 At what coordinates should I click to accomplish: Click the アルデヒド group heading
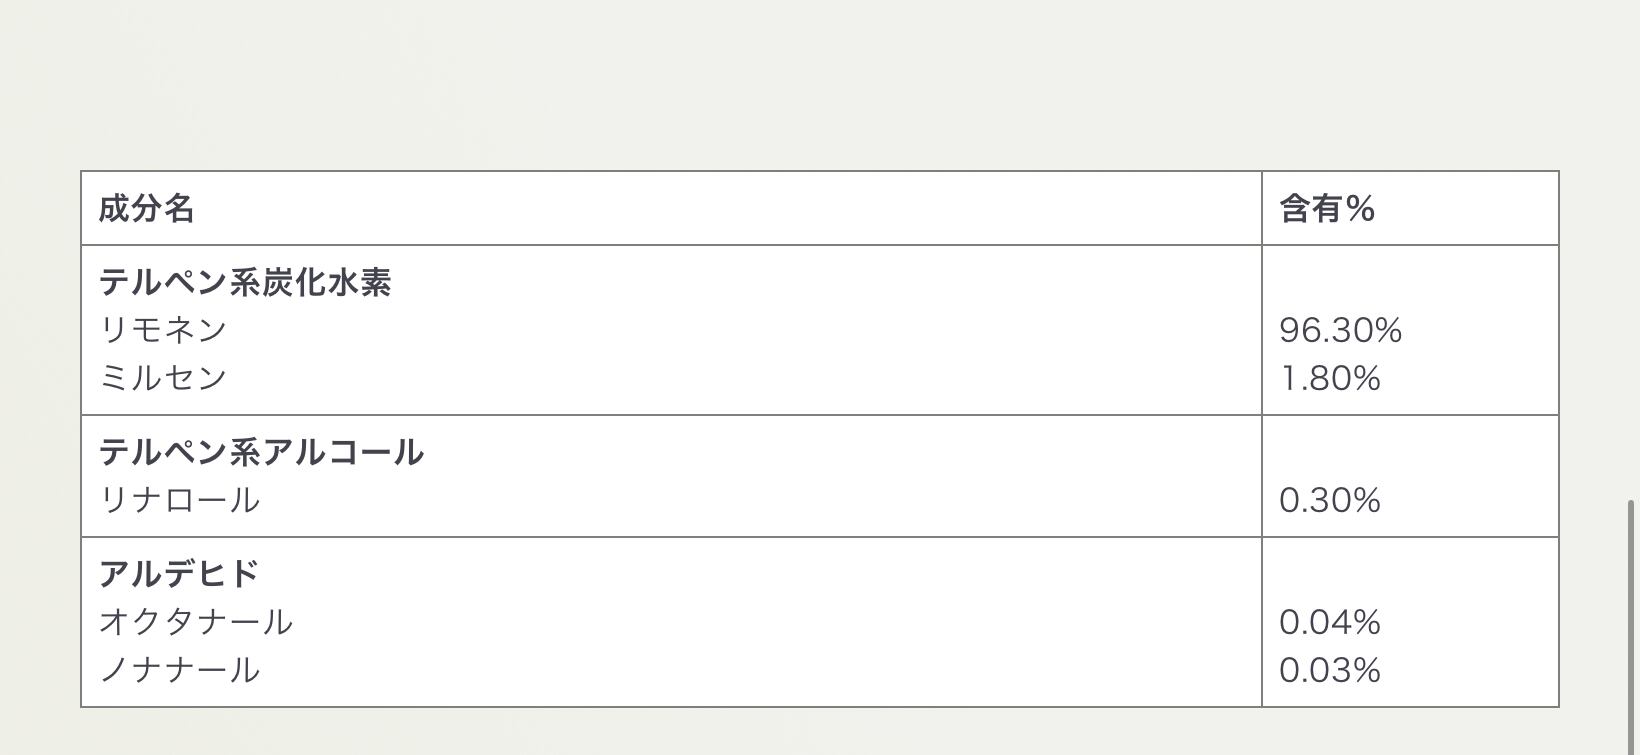179,574
